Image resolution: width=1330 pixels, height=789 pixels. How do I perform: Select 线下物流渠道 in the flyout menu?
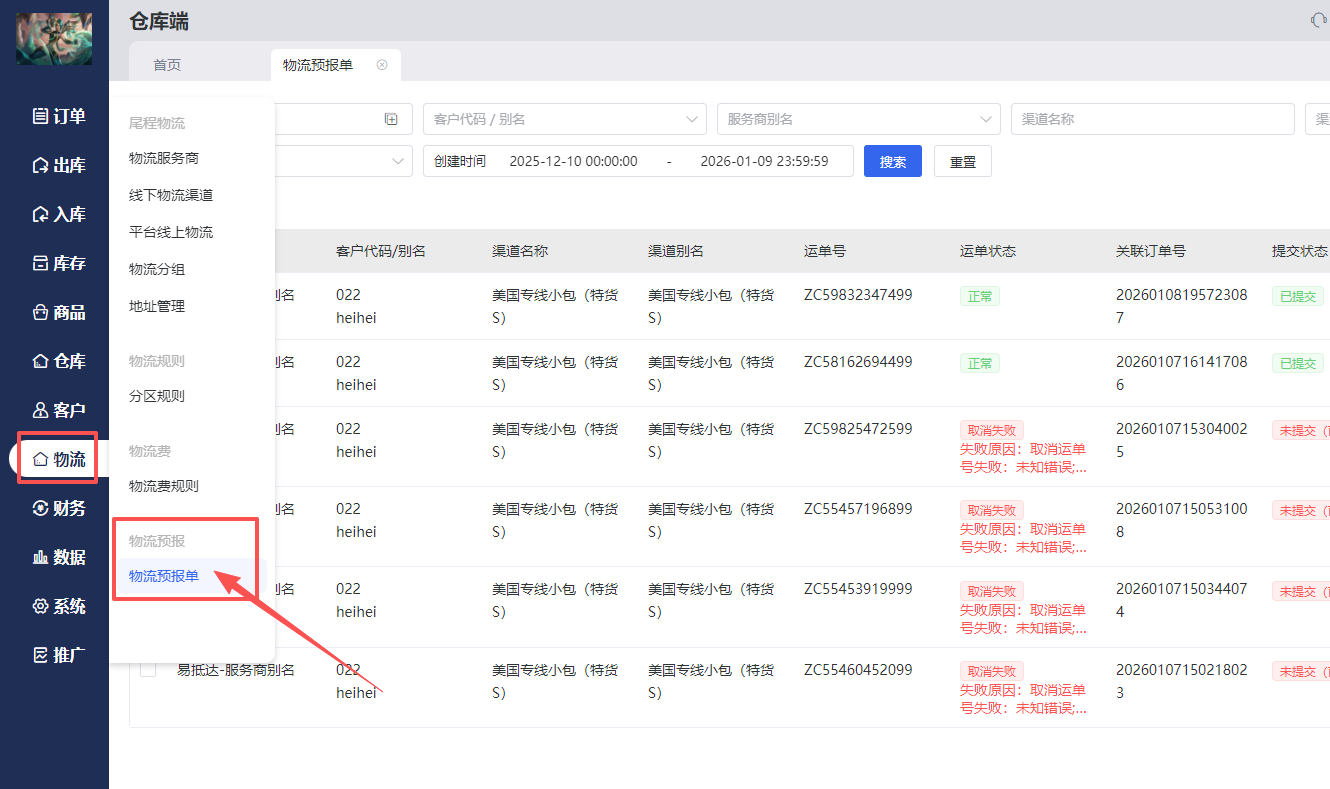[x=171, y=195]
